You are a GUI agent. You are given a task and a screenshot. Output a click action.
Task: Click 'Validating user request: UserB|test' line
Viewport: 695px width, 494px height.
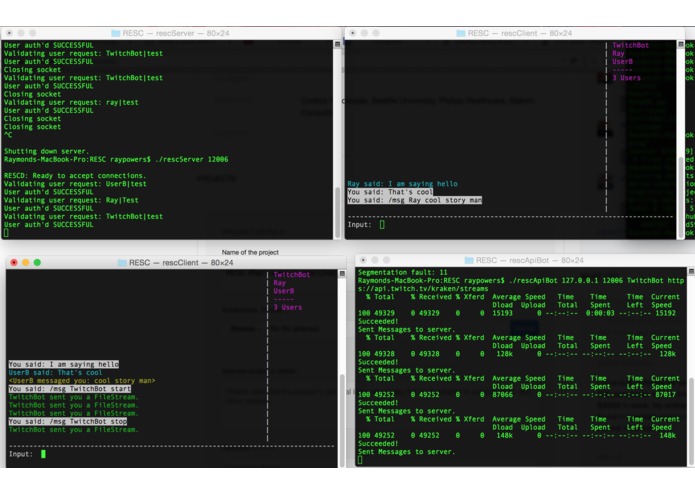(75, 184)
